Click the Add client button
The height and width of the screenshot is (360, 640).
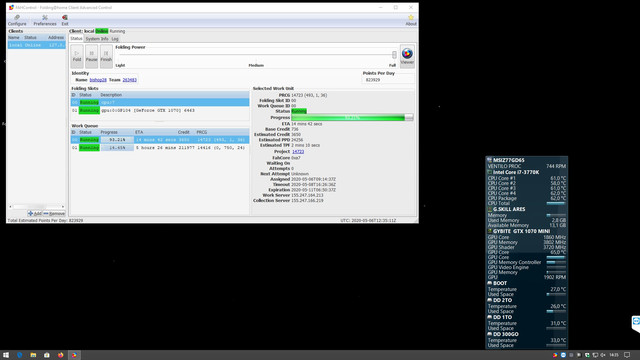[34, 213]
